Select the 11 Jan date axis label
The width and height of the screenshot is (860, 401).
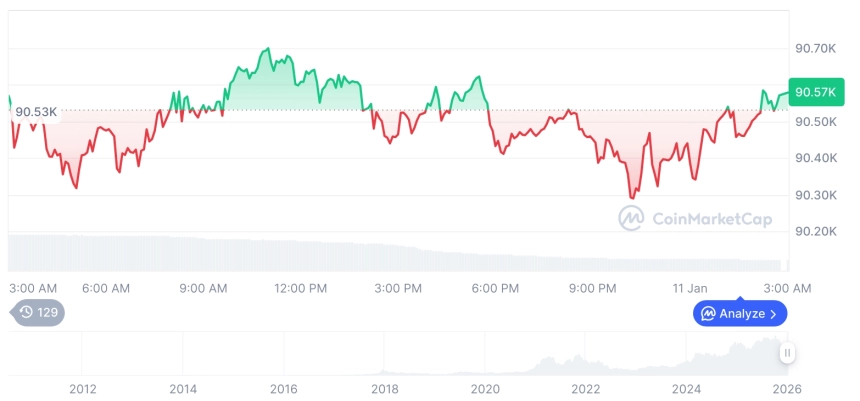pos(690,288)
